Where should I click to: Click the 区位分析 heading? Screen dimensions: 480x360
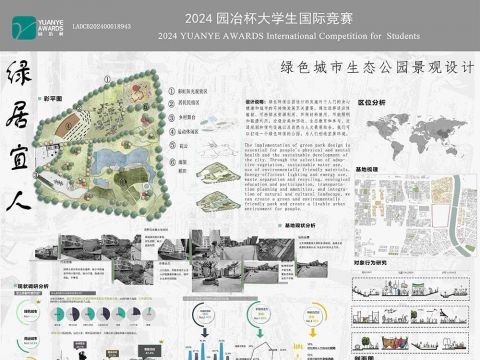tap(372, 102)
